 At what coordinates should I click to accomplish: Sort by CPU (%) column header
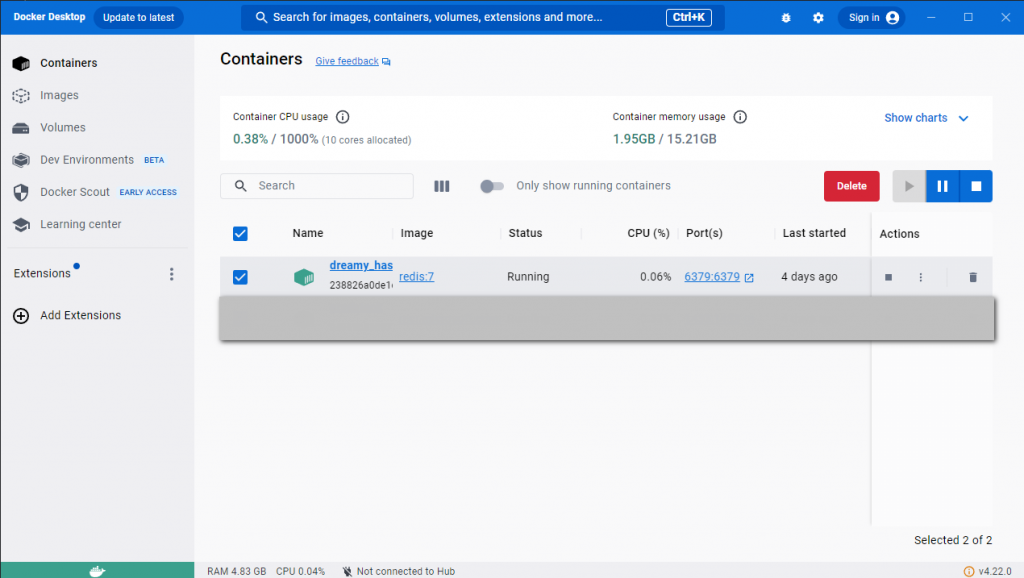tap(648, 233)
